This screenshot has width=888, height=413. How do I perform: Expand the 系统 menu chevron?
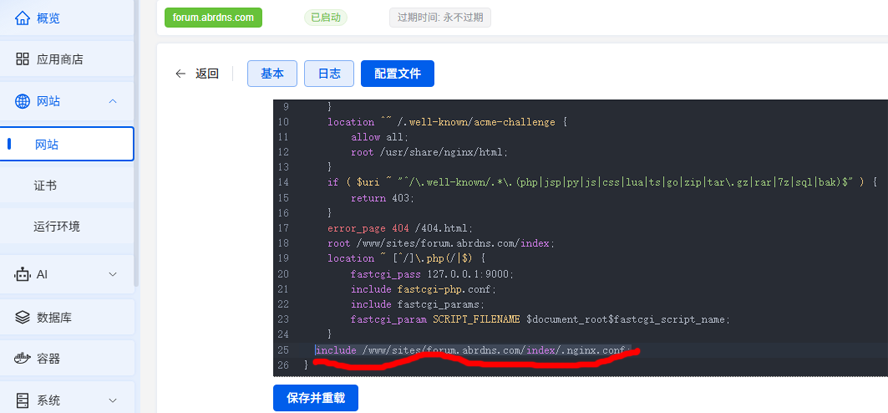(x=113, y=400)
